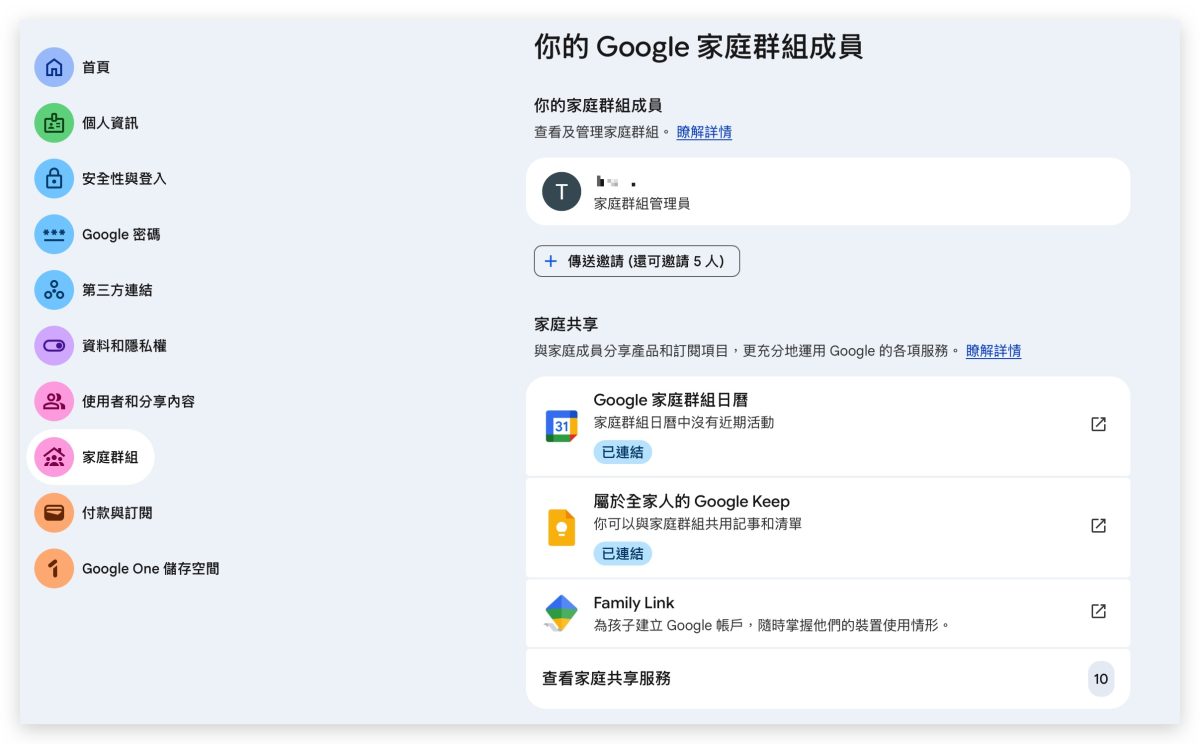Viewport: 1200px width, 744px height.
Task: Click the Family Link app icon
Action: click(561, 612)
